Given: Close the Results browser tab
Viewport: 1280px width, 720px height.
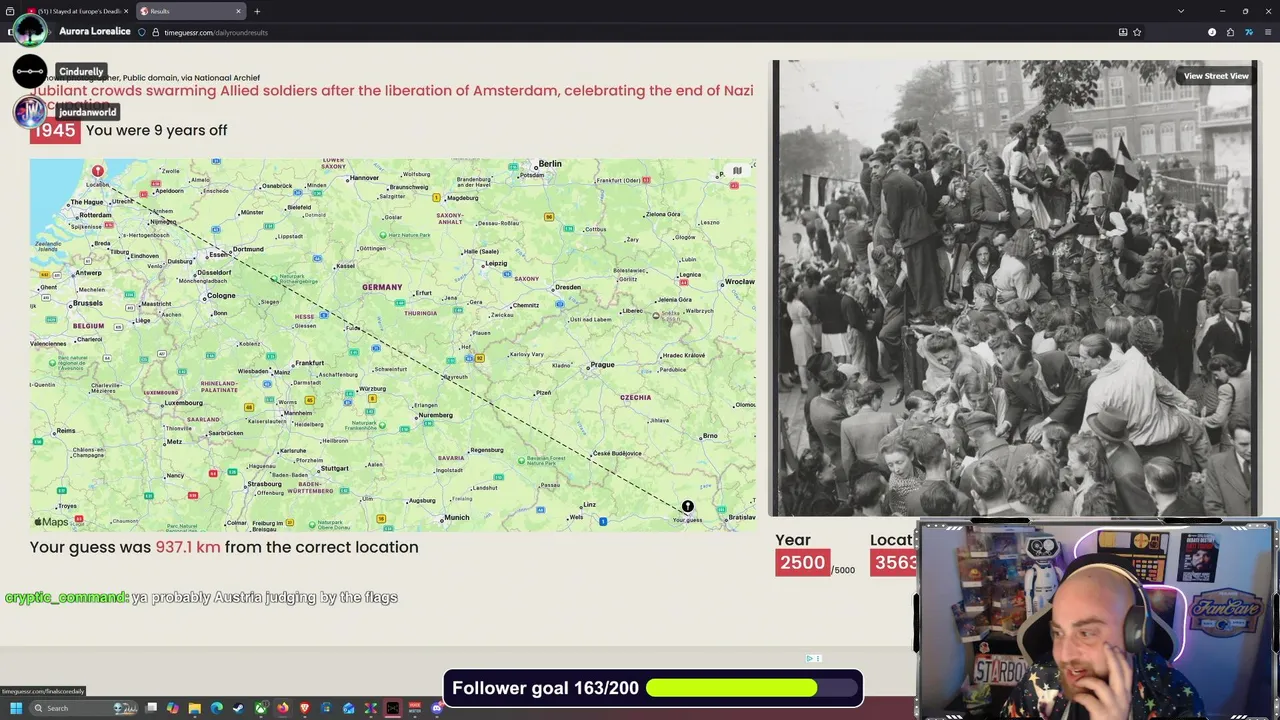Looking at the screenshot, I should (238, 11).
